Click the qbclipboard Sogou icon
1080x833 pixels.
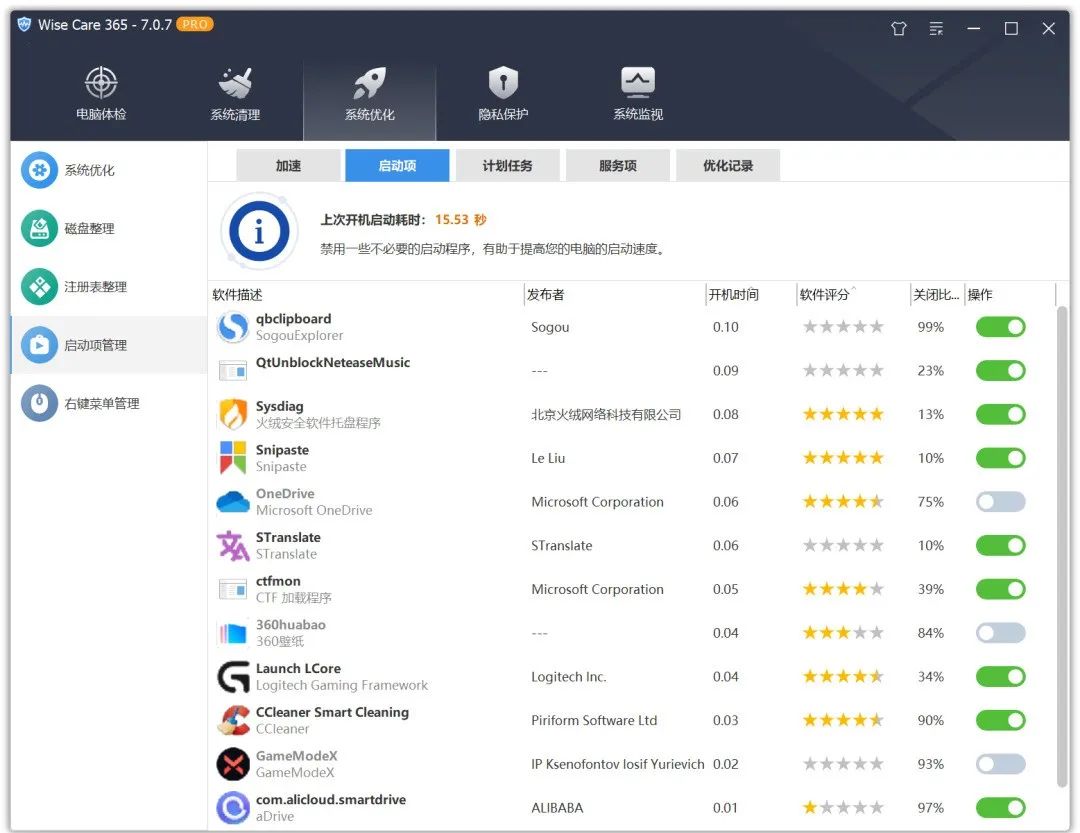click(233, 327)
